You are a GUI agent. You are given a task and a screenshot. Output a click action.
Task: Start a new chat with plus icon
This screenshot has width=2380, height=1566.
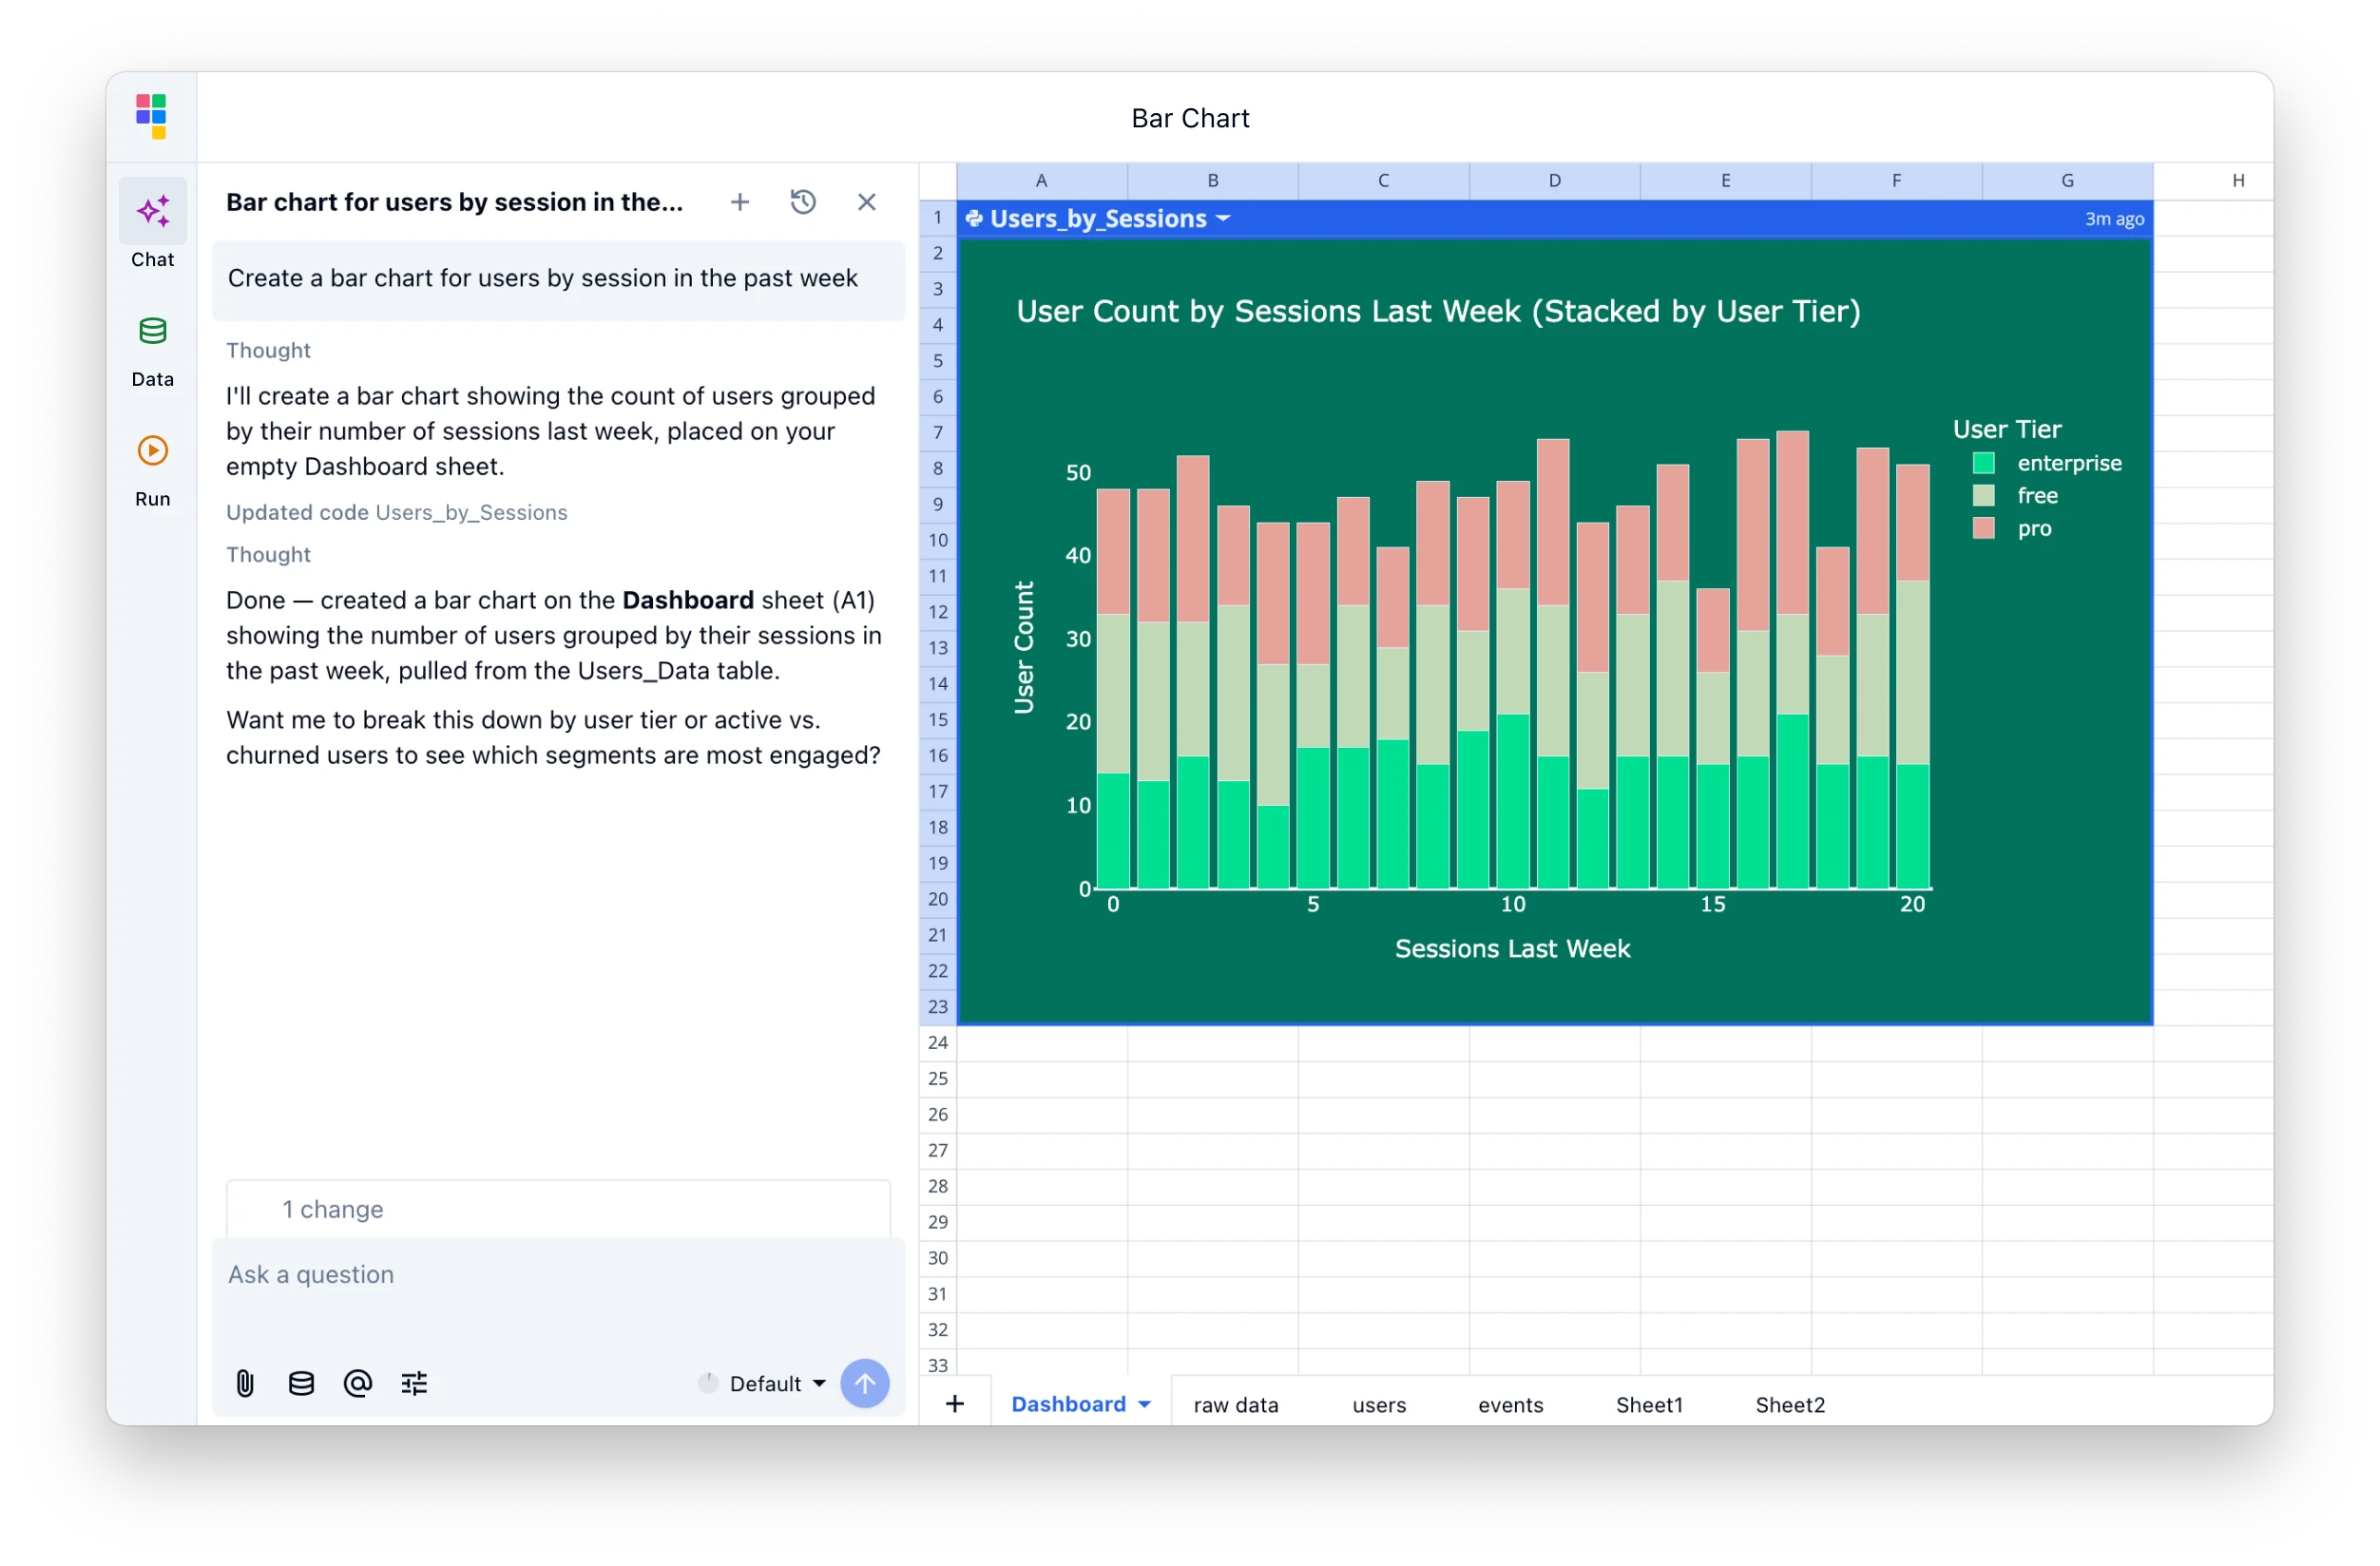(x=740, y=202)
